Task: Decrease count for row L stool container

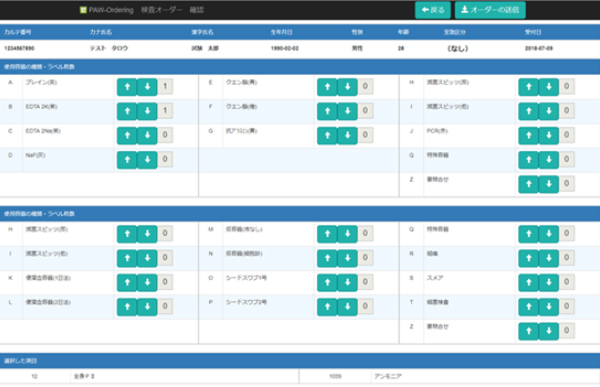Action: click(x=147, y=307)
